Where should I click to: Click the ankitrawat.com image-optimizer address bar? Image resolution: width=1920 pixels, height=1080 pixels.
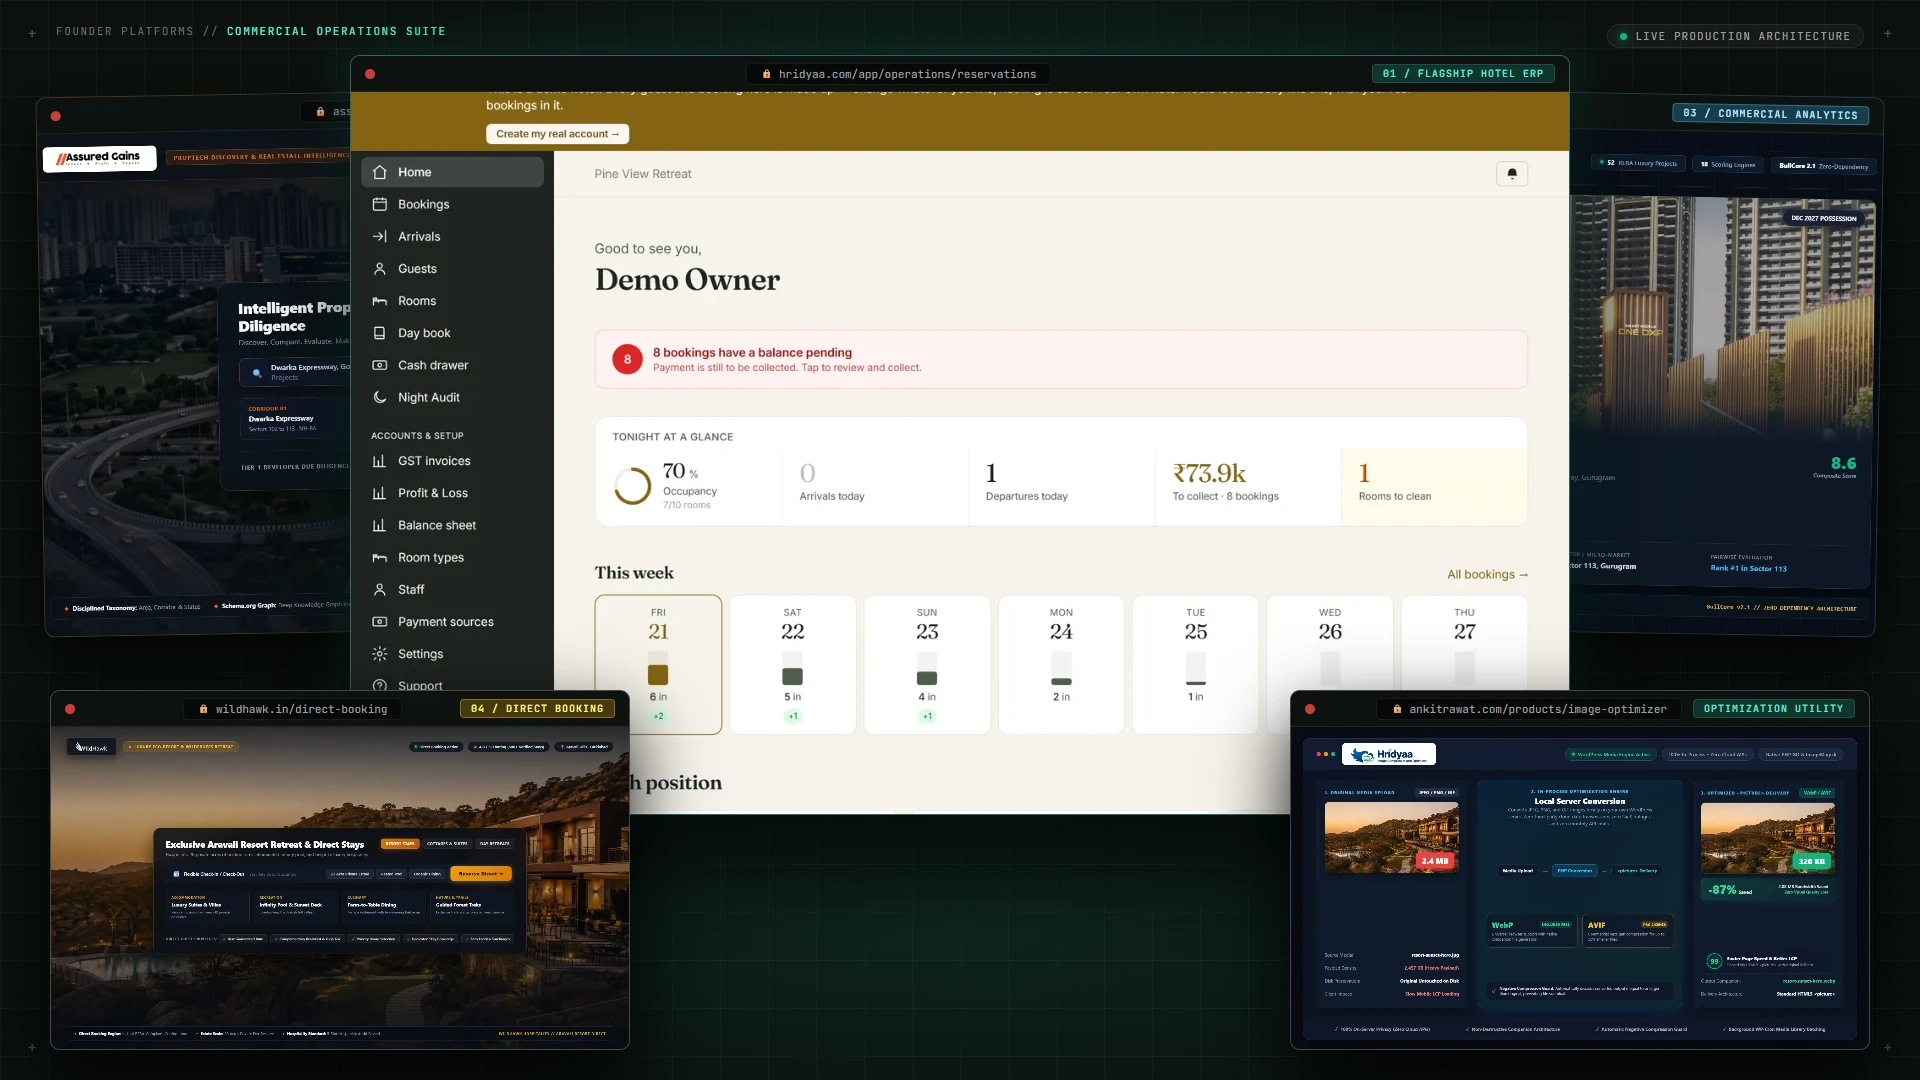(1528, 709)
